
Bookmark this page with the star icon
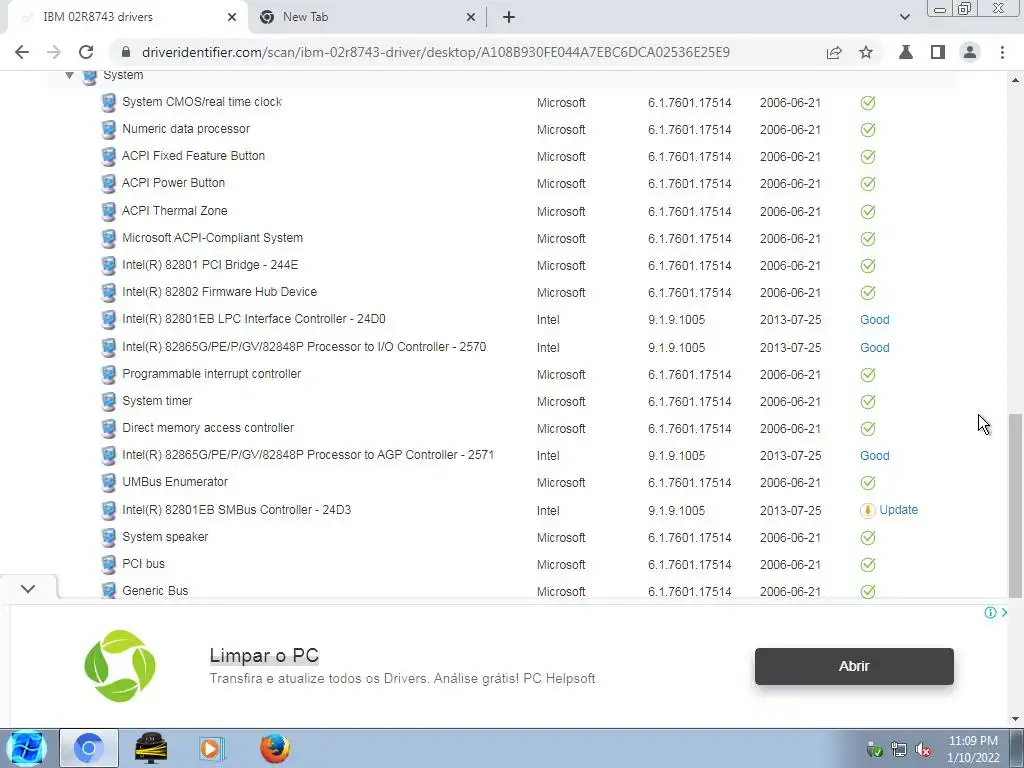[x=866, y=52]
